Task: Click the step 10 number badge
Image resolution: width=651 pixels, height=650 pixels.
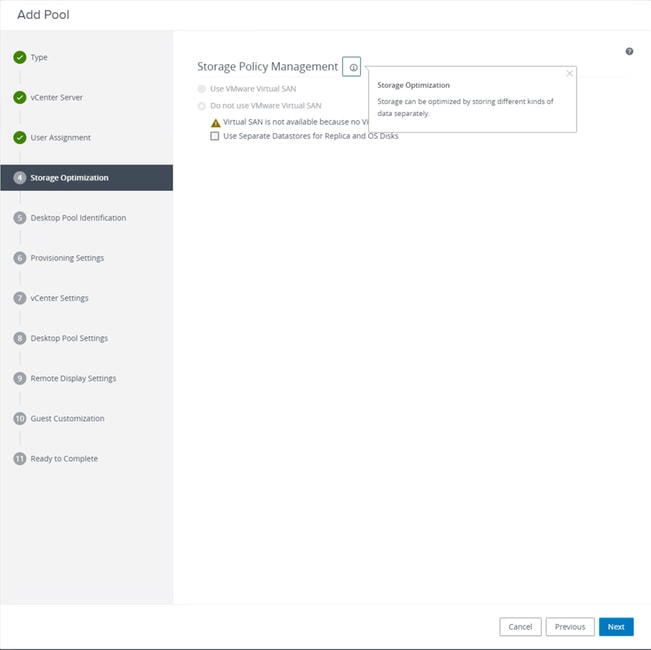Action: tap(20, 418)
